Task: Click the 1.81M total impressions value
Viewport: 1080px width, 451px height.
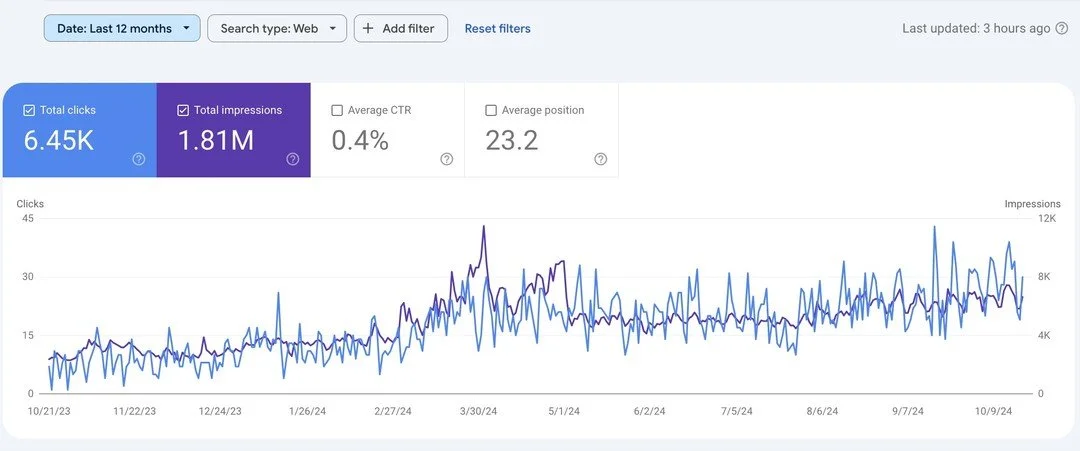Action: pyautogui.click(x=216, y=140)
